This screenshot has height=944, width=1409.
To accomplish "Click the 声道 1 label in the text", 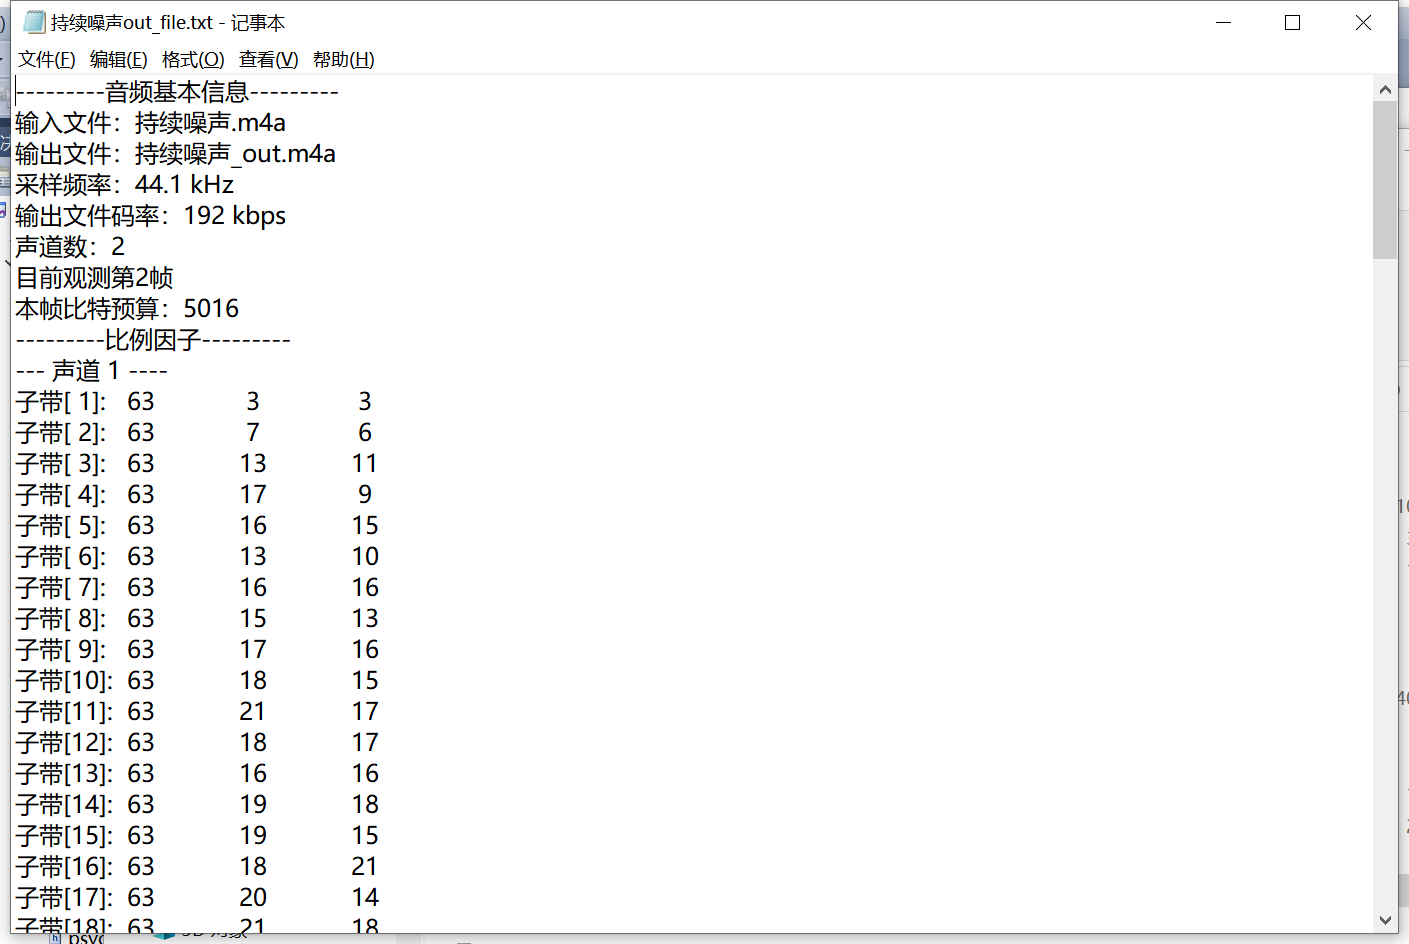I will click(90, 370).
